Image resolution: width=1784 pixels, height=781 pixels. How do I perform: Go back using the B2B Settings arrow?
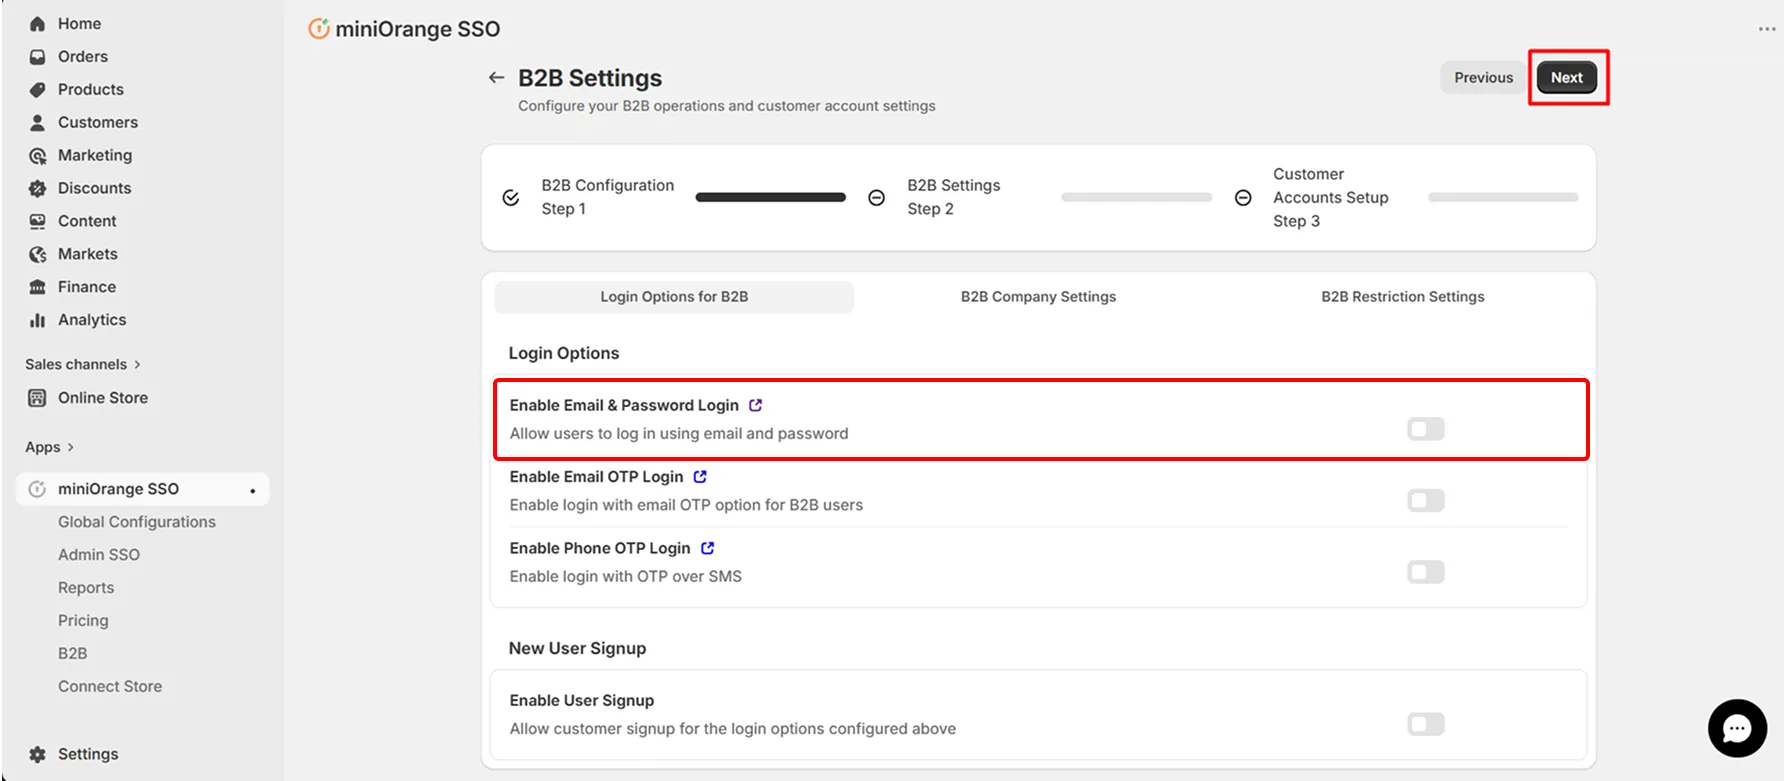[x=496, y=77]
